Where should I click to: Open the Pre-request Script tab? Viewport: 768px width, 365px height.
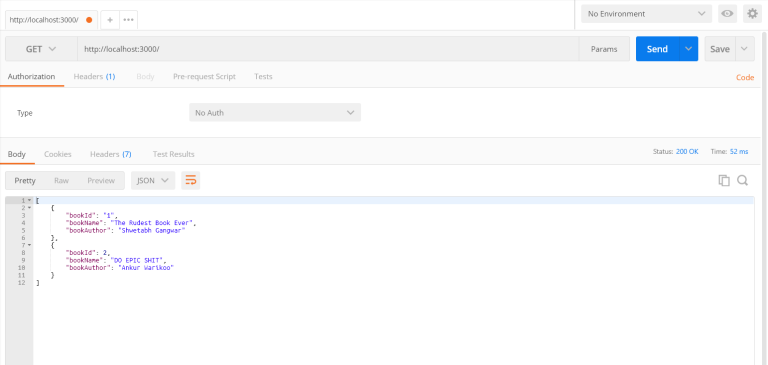(x=204, y=76)
